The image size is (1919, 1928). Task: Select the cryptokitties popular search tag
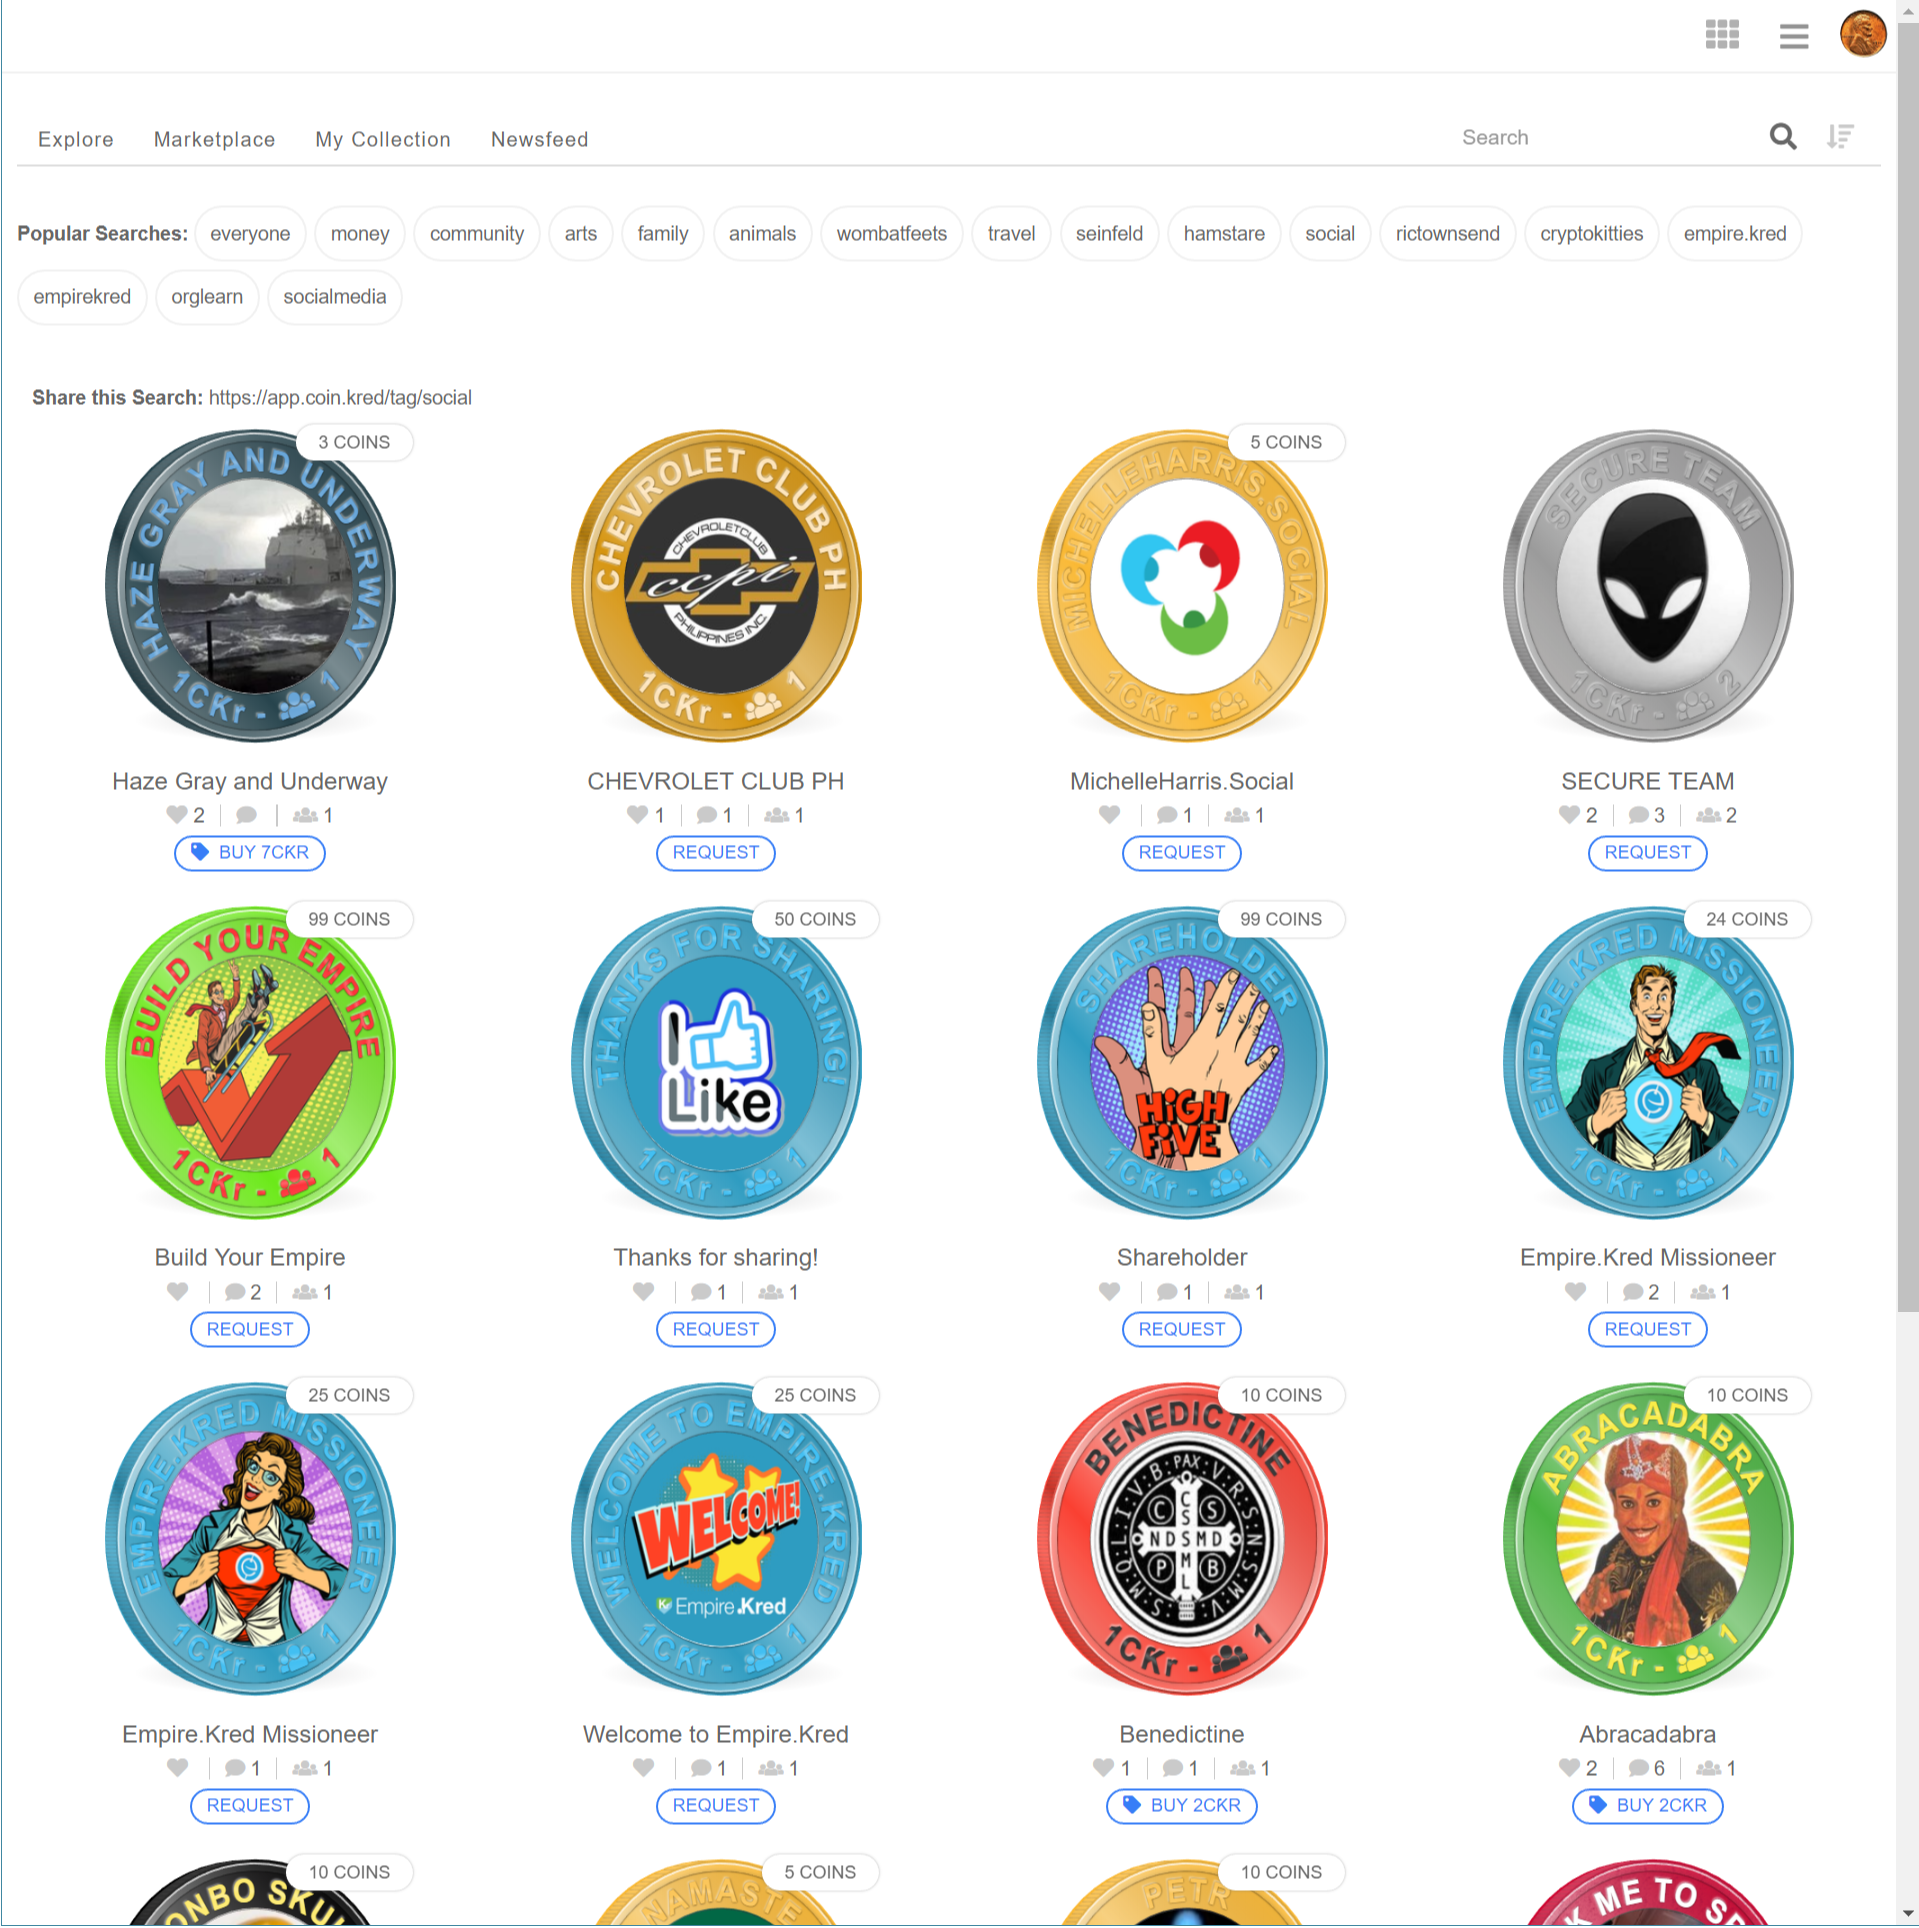click(1591, 233)
